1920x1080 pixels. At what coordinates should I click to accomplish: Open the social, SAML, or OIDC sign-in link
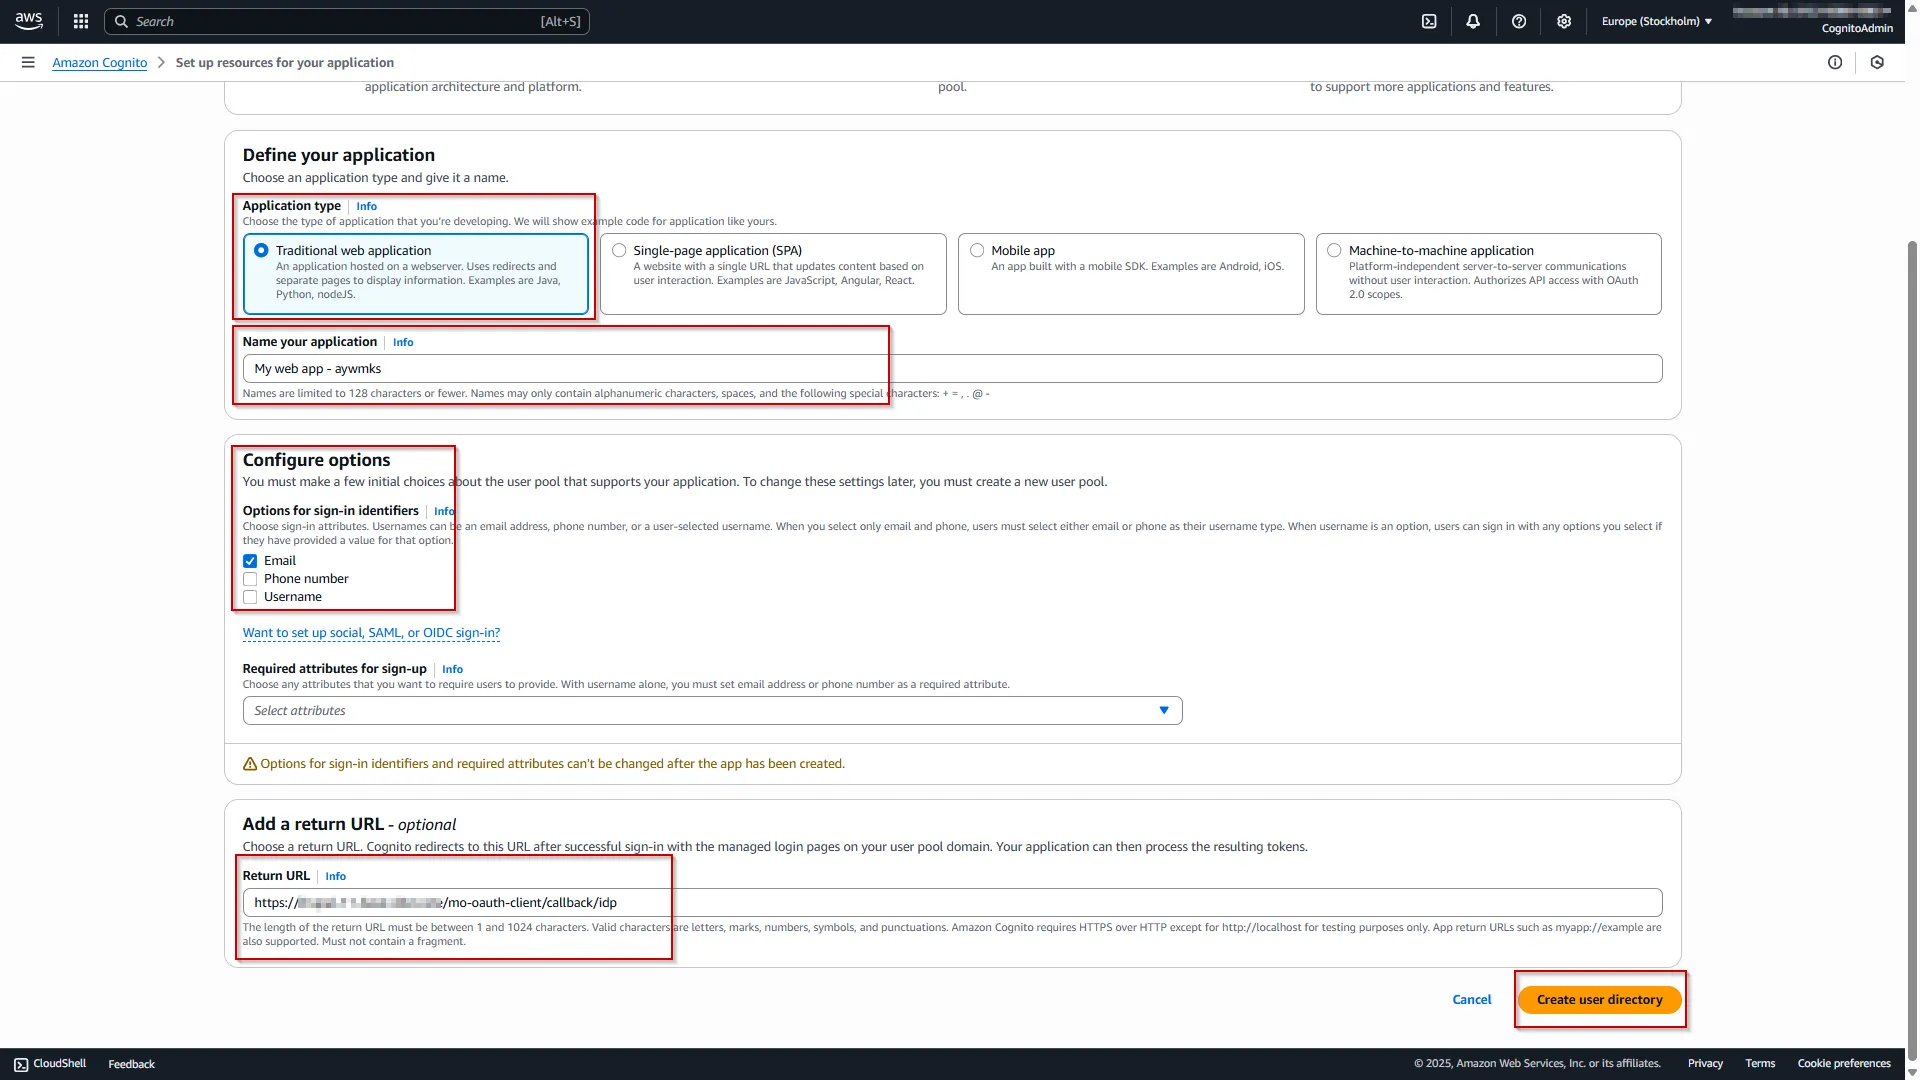tap(371, 633)
